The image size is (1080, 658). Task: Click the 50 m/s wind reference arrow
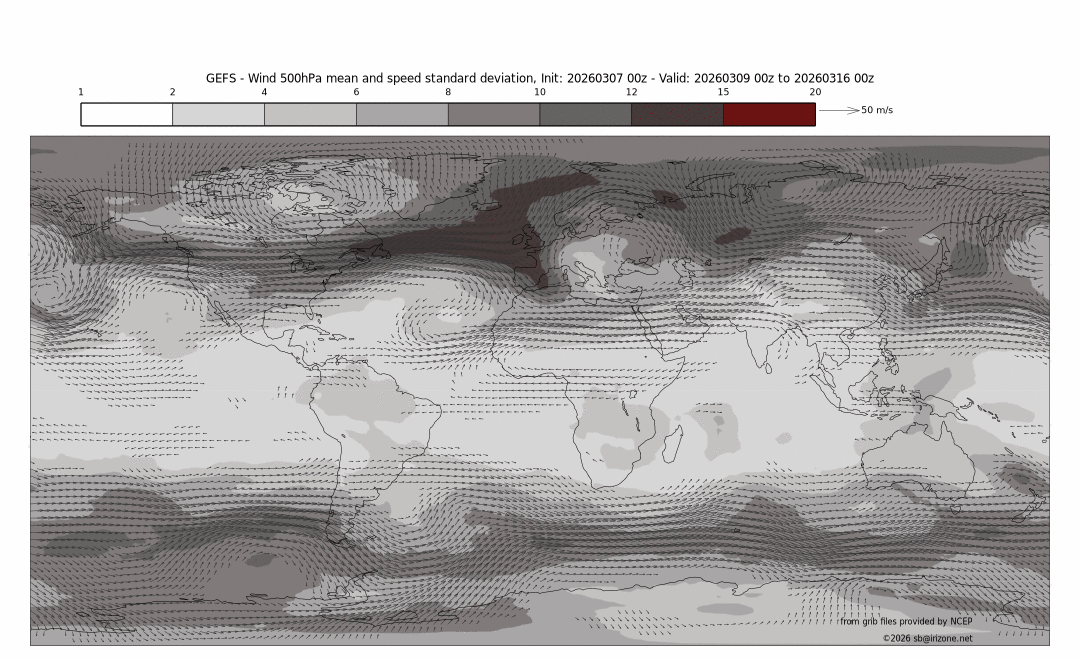coord(838,110)
